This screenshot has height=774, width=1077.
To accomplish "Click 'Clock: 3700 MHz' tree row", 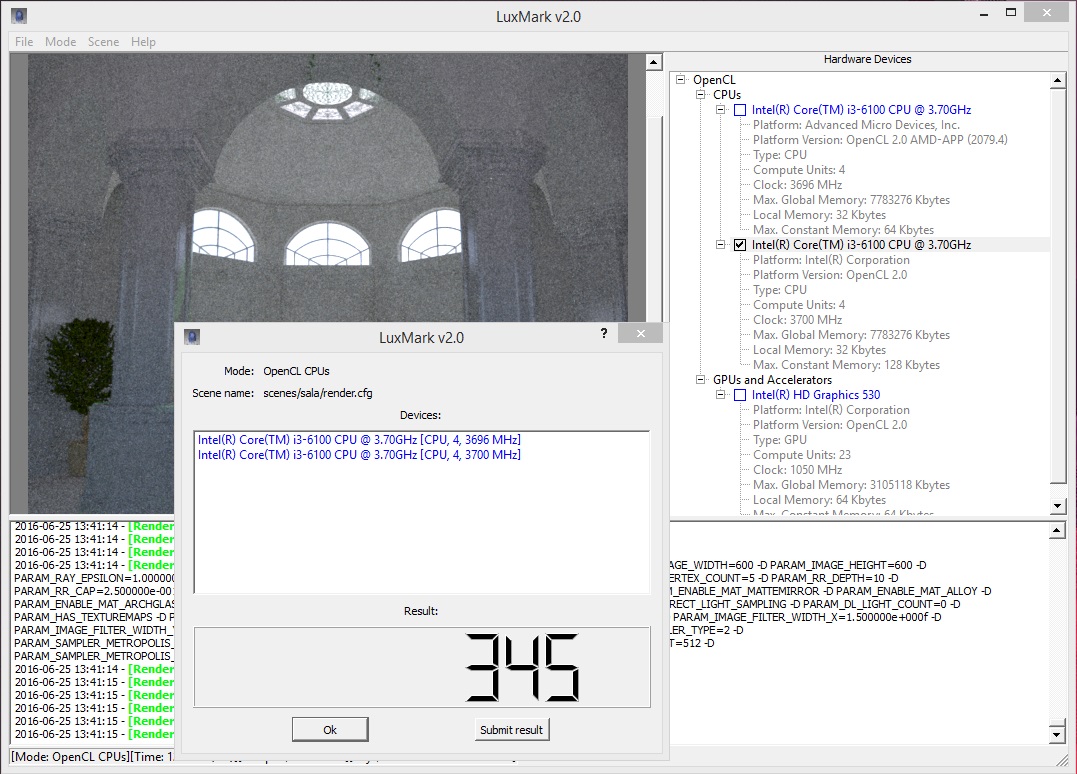I will point(797,320).
